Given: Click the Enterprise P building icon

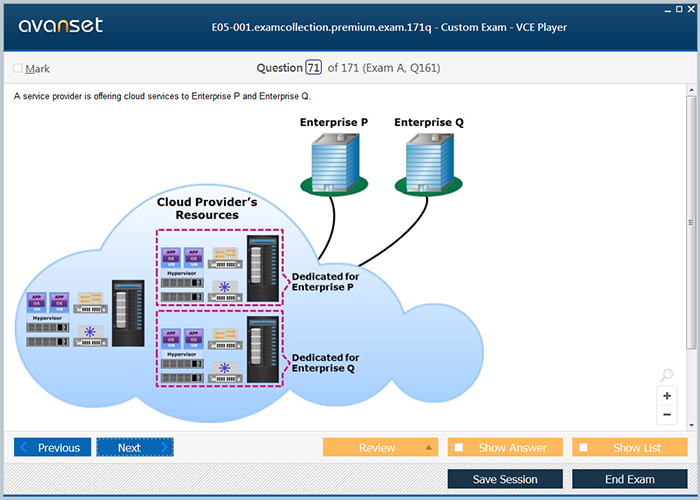Looking at the screenshot, I should pyautogui.click(x=335, y=161).
